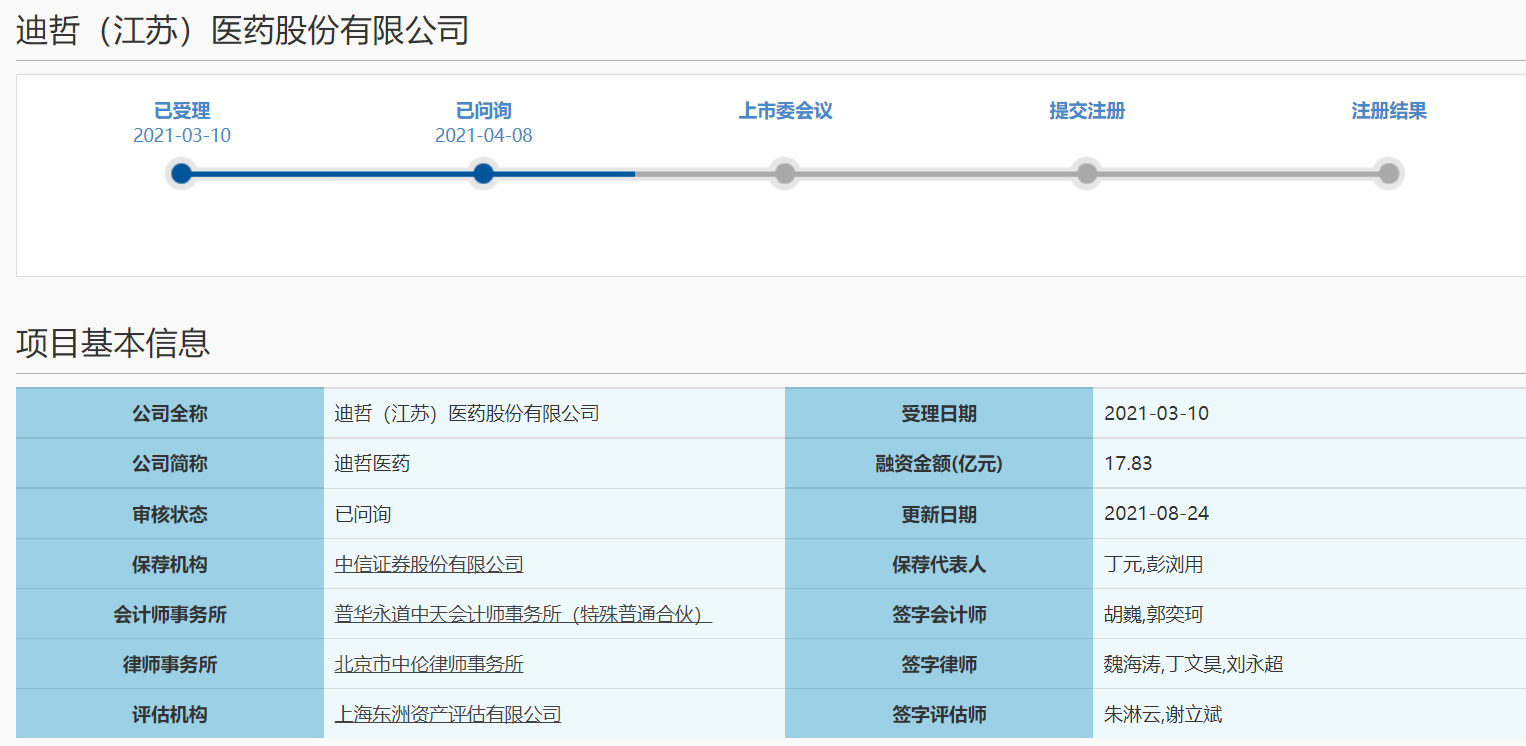
Task: Click the 更新日期 header cell
Action: pyautogui.click(x=939, y=514)
